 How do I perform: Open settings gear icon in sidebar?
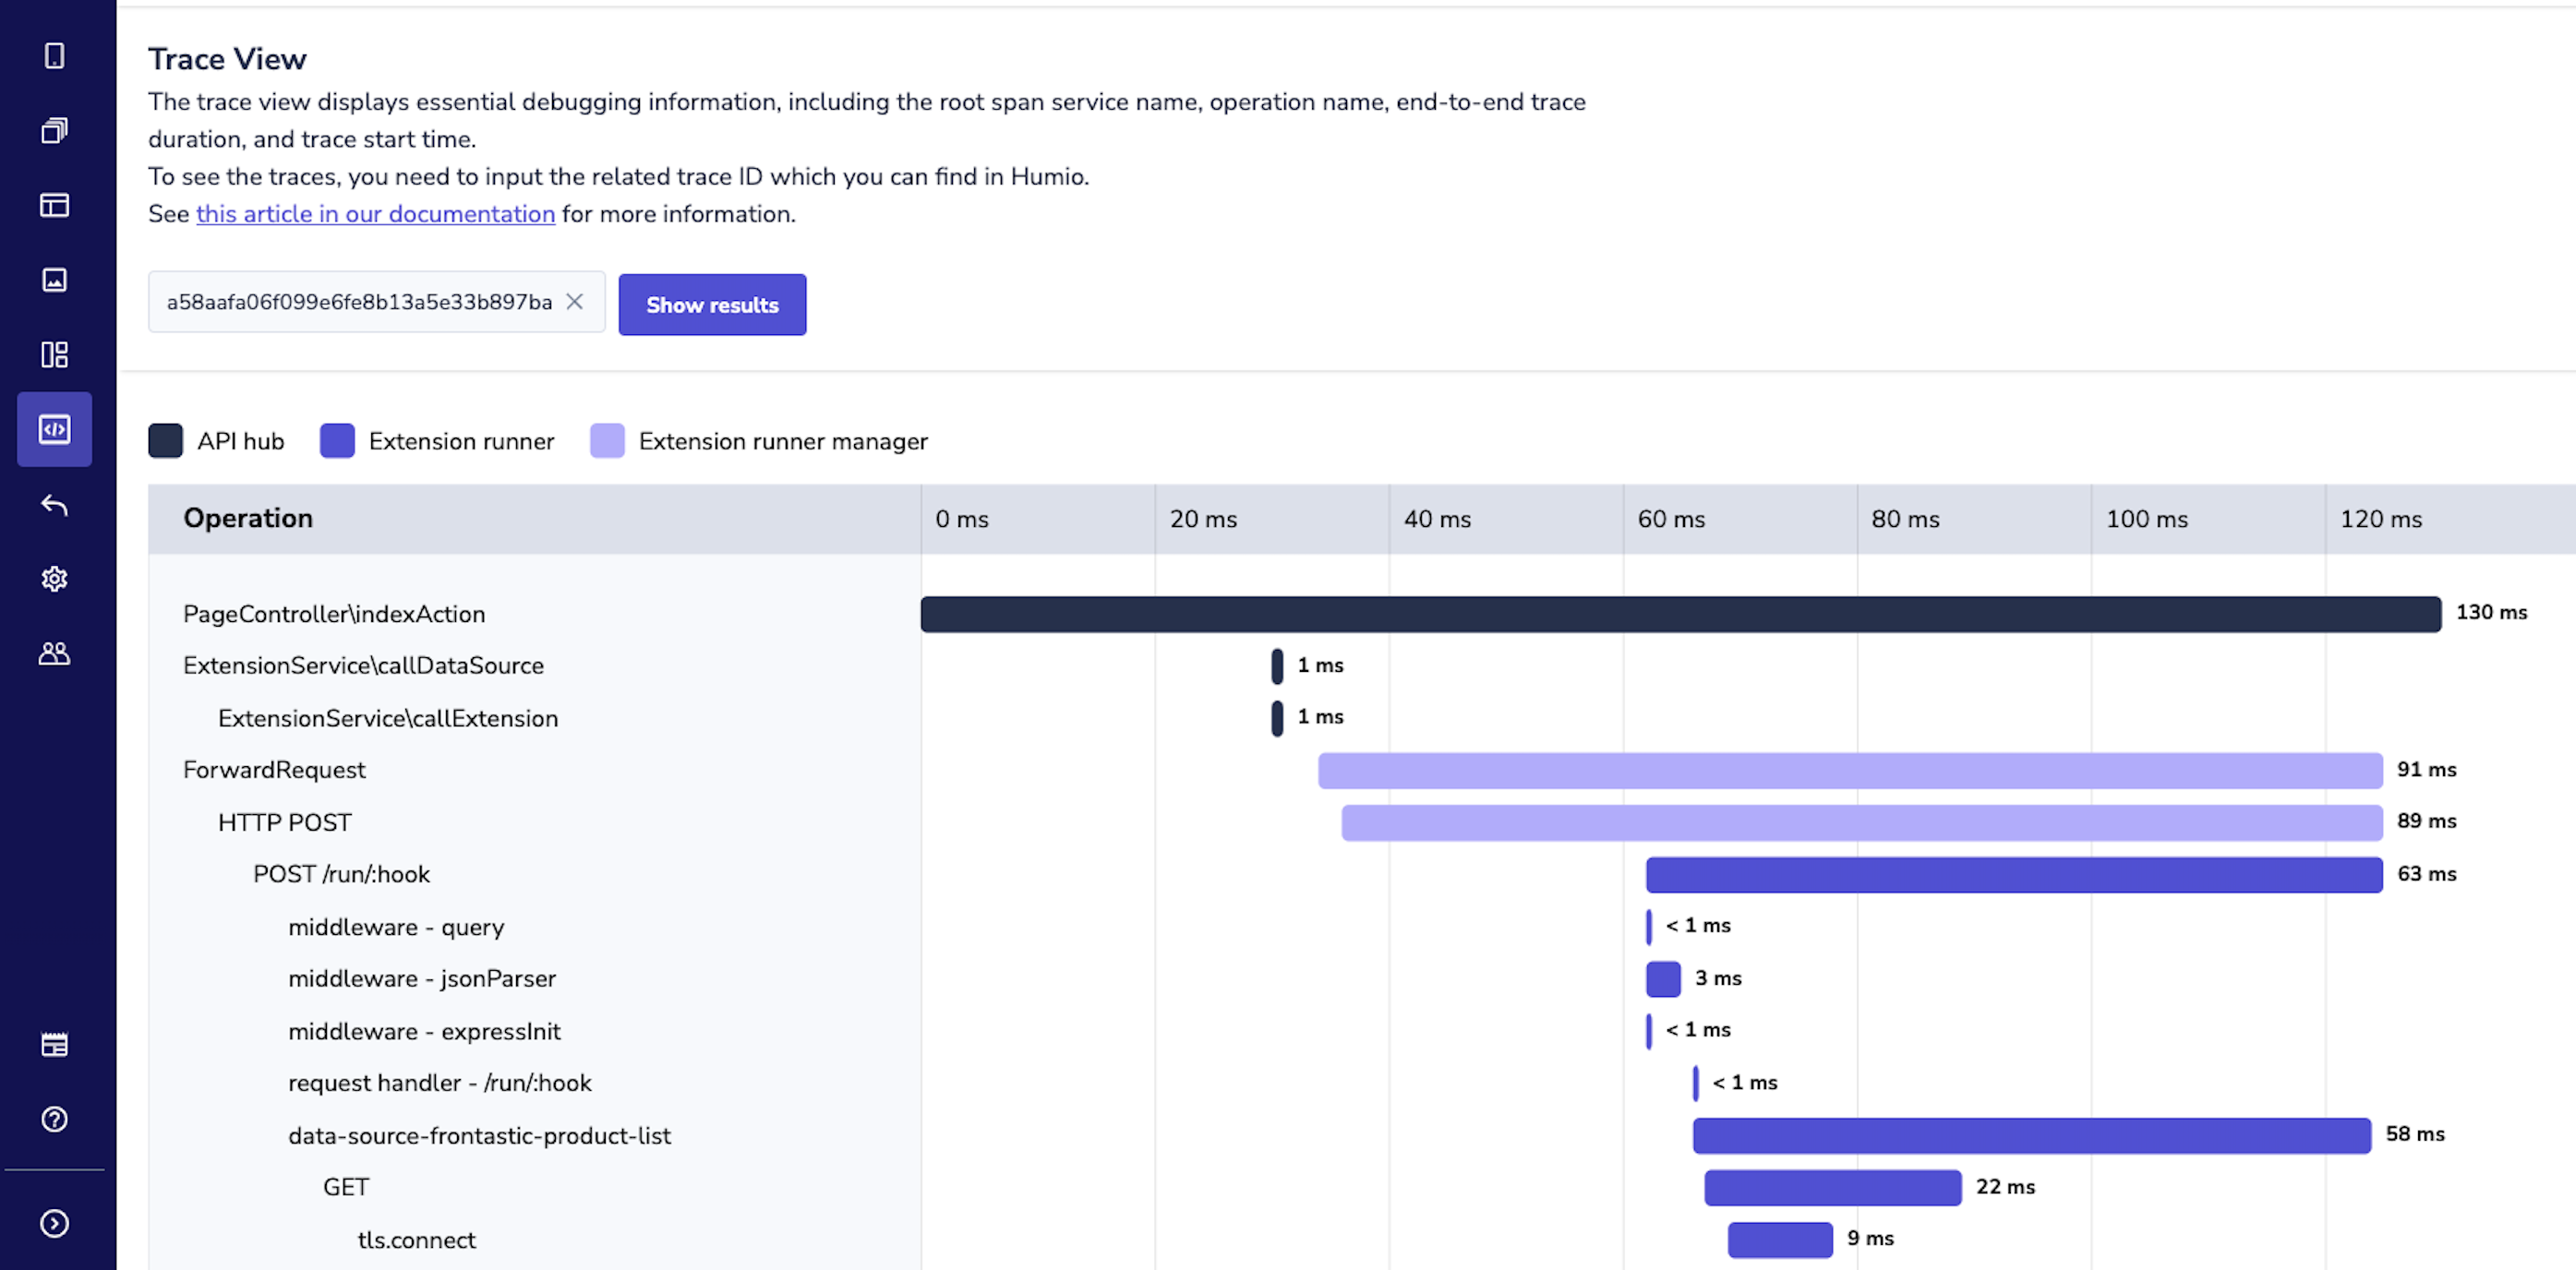(55, 579)
